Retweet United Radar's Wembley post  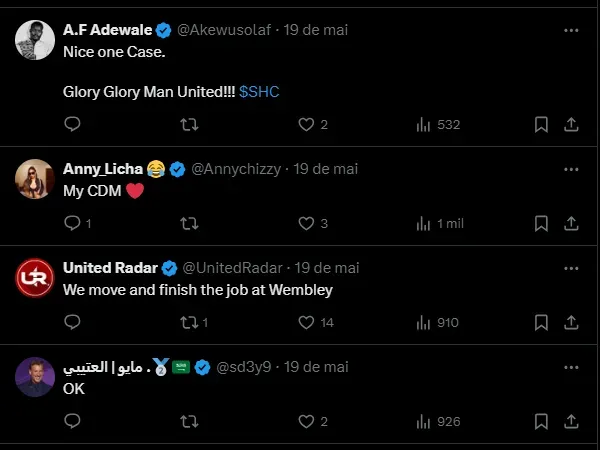[187, 322]
